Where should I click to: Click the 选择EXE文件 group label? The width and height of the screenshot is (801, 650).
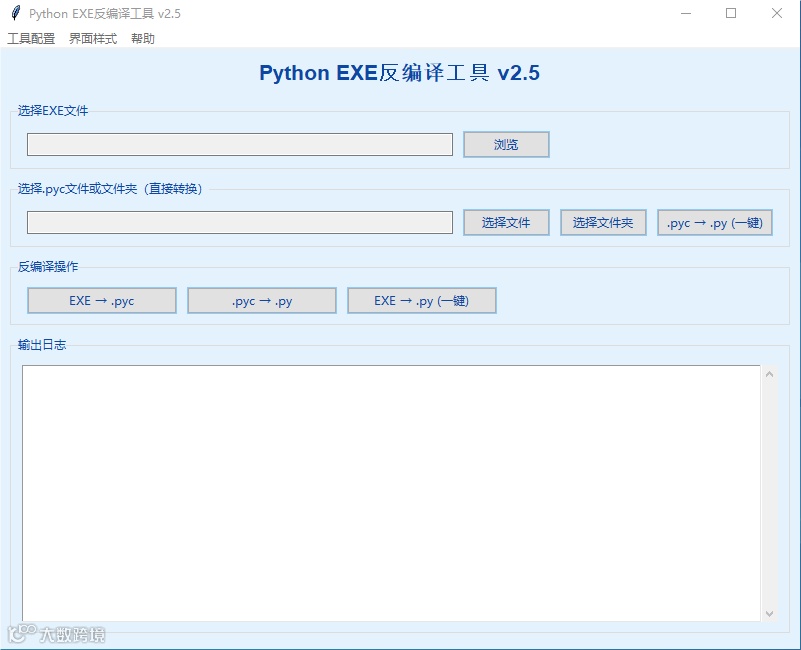coord(53,111)
